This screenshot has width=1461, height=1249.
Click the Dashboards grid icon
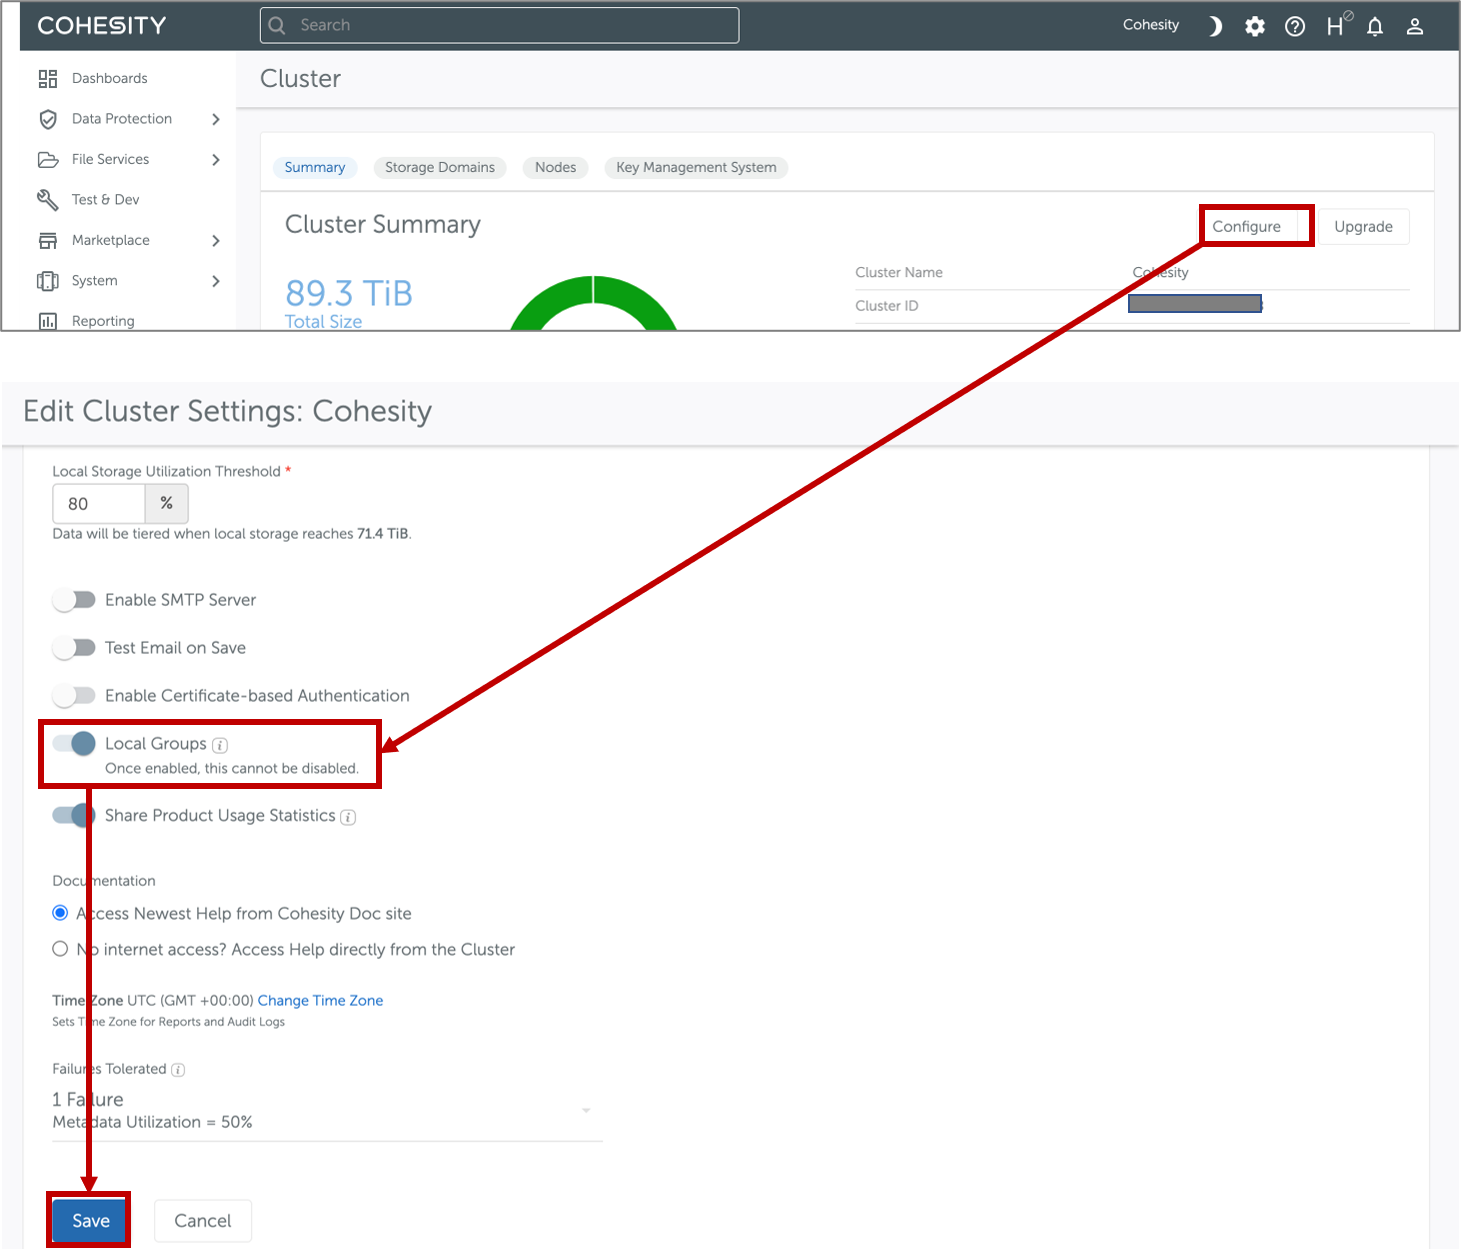point(48,78)
